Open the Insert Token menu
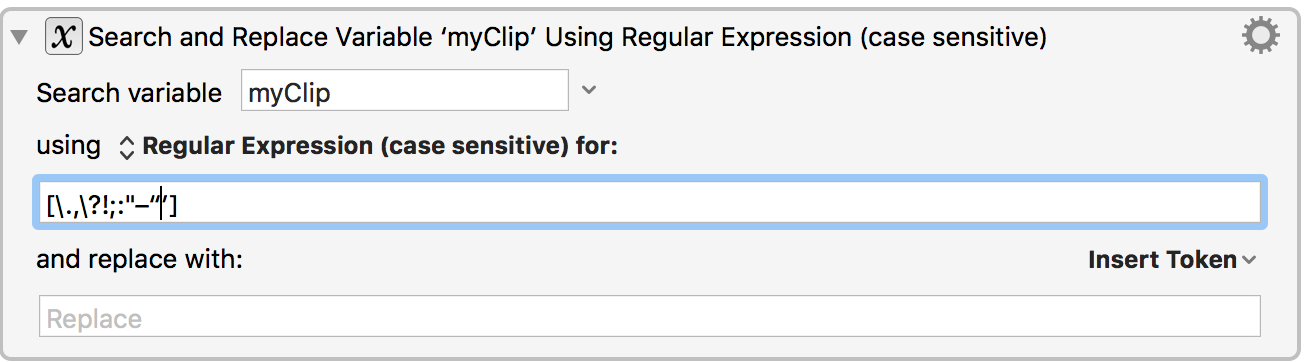The height and width of the screenshot is (362, 1304). point(1162,260)
